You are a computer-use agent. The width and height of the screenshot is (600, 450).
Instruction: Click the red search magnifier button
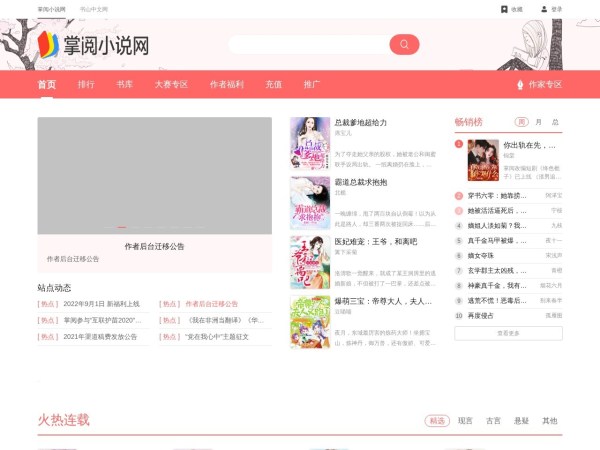403,44
